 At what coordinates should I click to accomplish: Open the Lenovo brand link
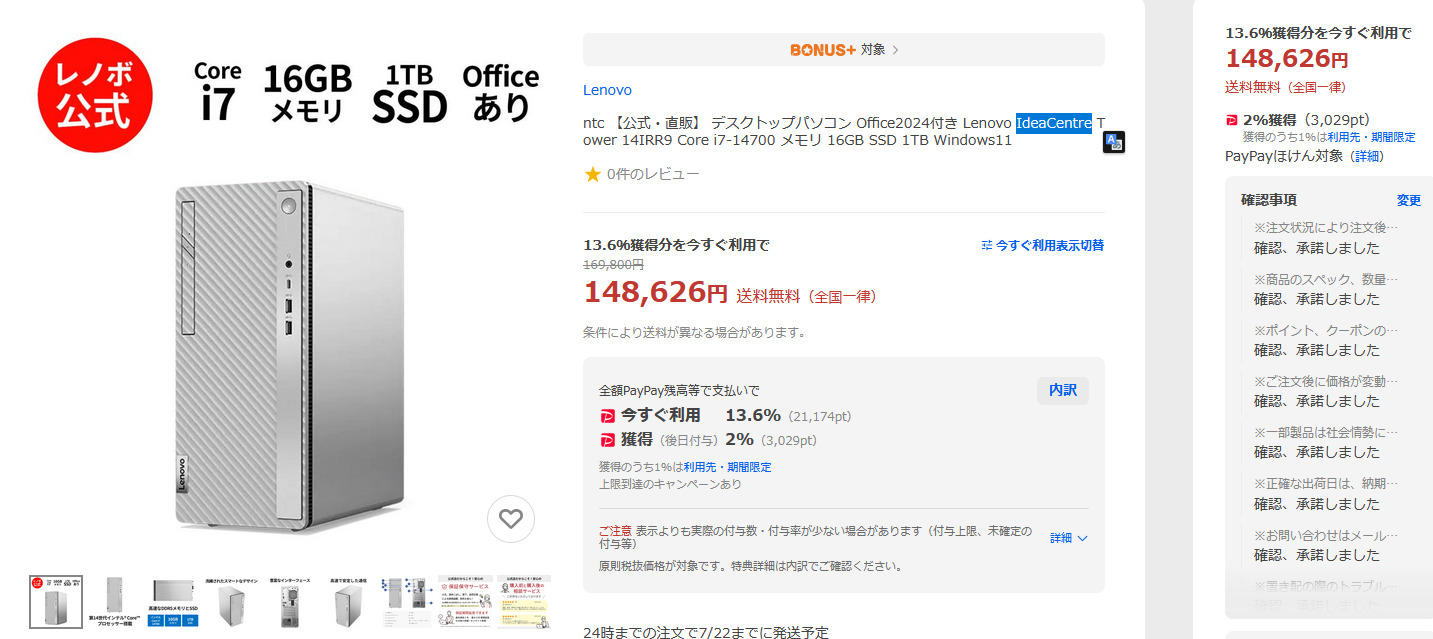[607, 90]
